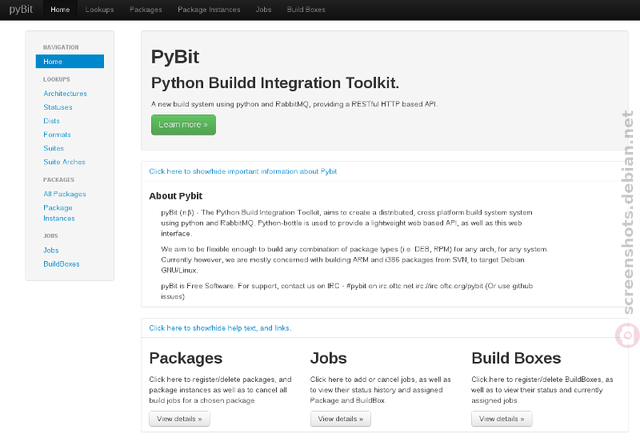Open Package Instances in the sidebar
The height and width of the screenshot is (446, 640).
(59, 213)
